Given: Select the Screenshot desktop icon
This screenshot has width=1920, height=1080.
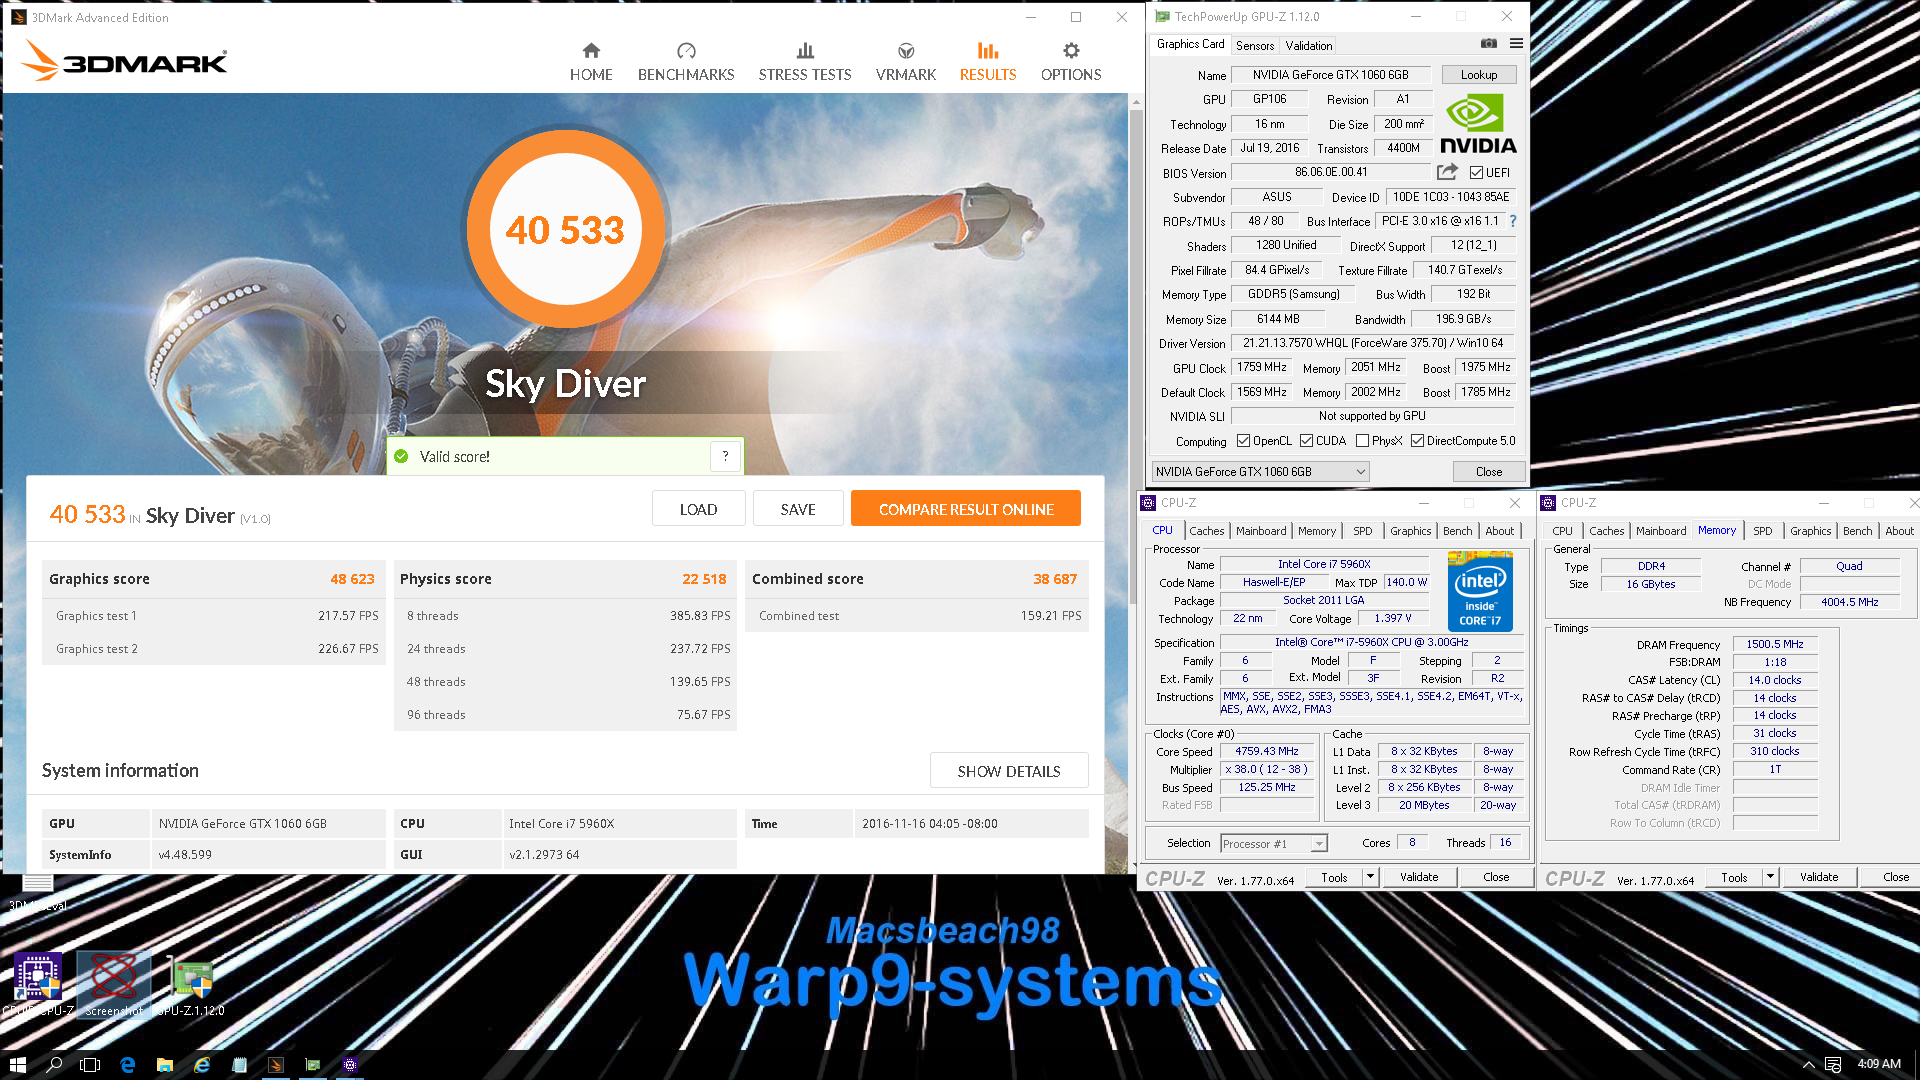Looking at the screenshot, I should 114,984.
